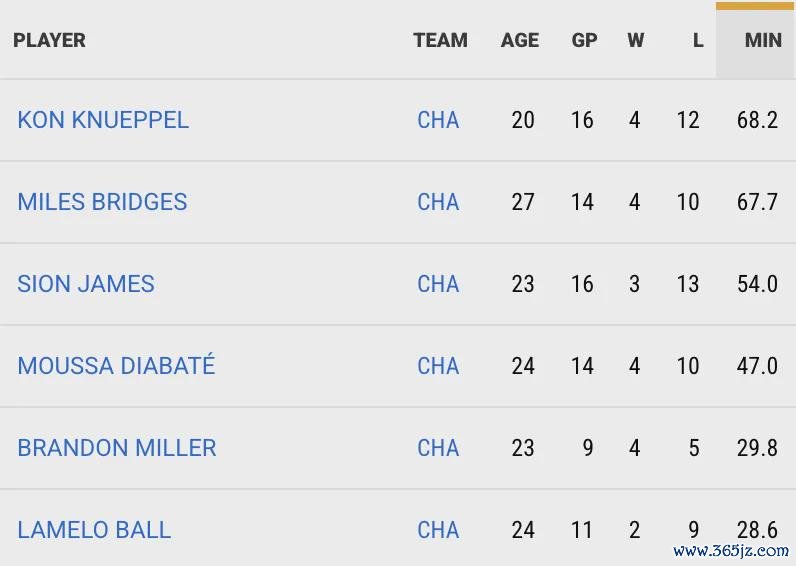Sort table by MIN column header

point(763,41)
